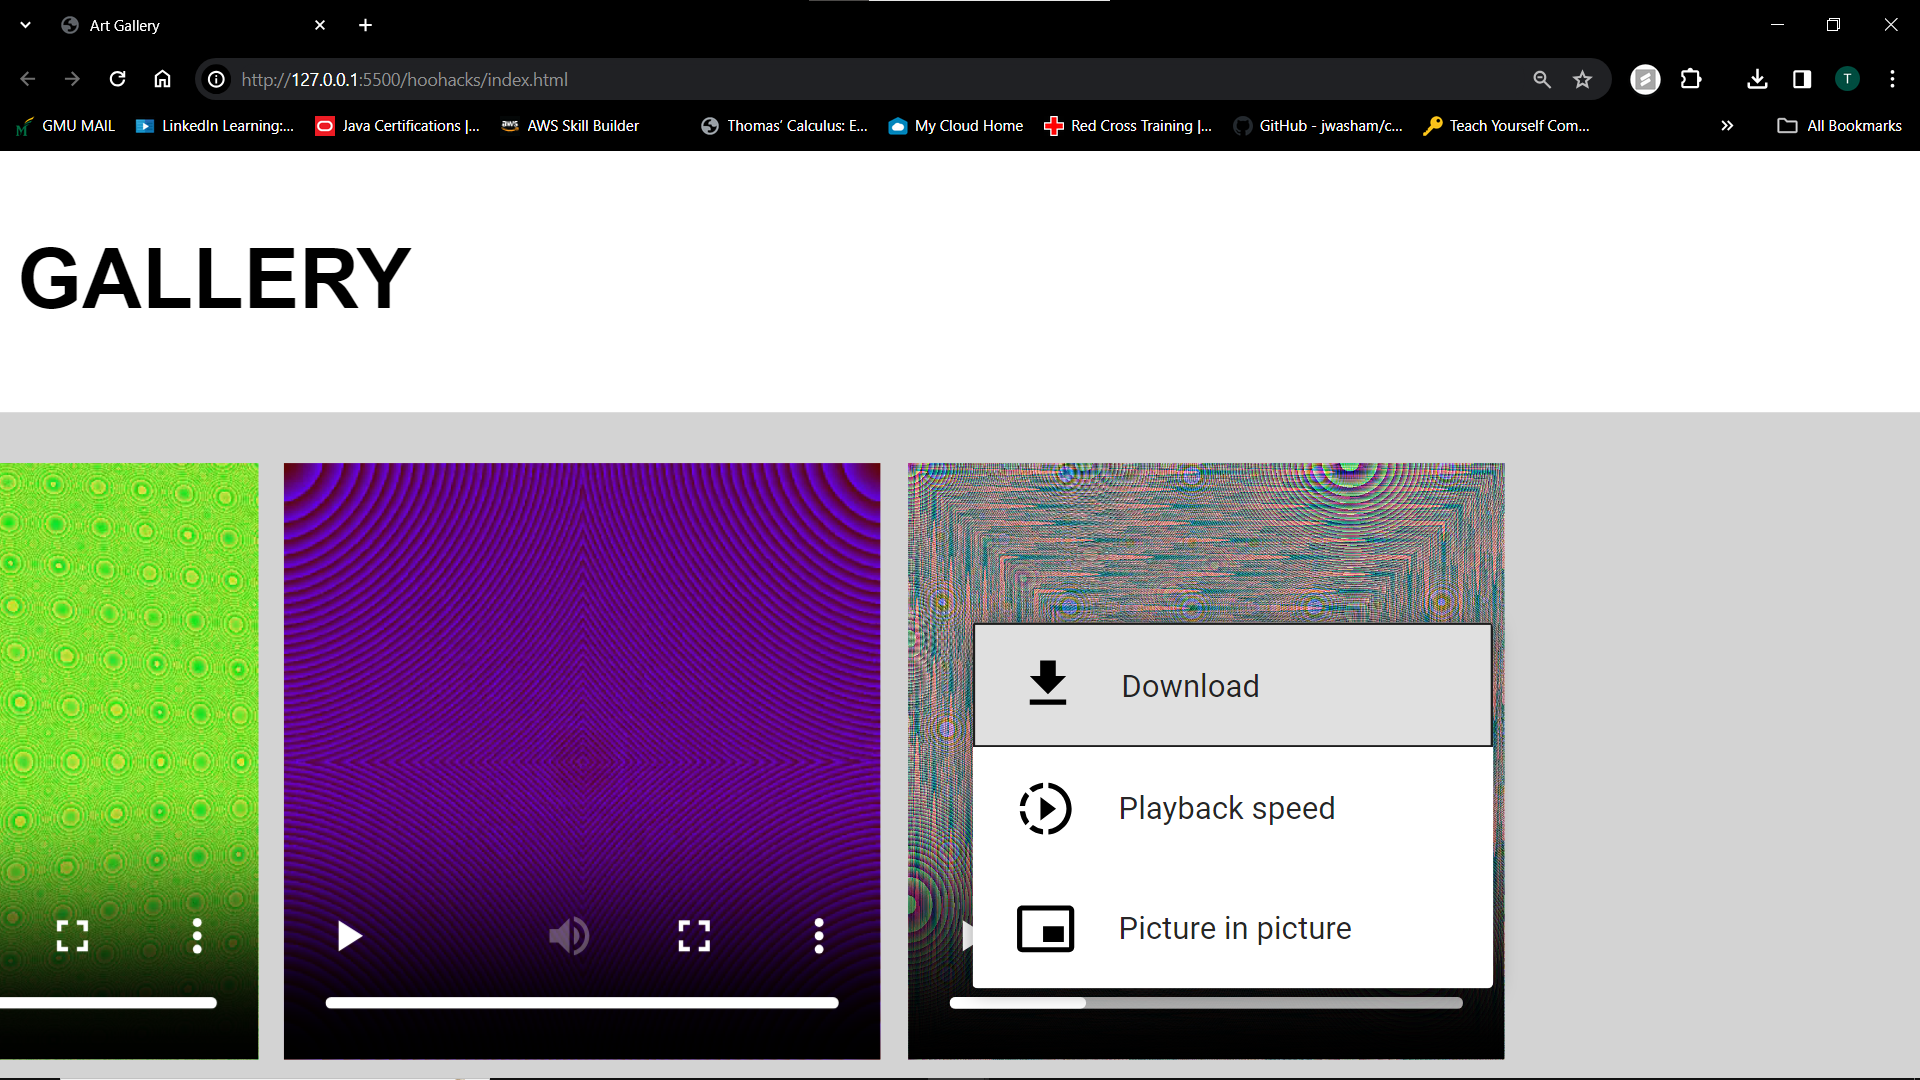Click the purple video's progress bar
Image resolution: width=1920 pixels, height=1080 pixels.
581,1003
